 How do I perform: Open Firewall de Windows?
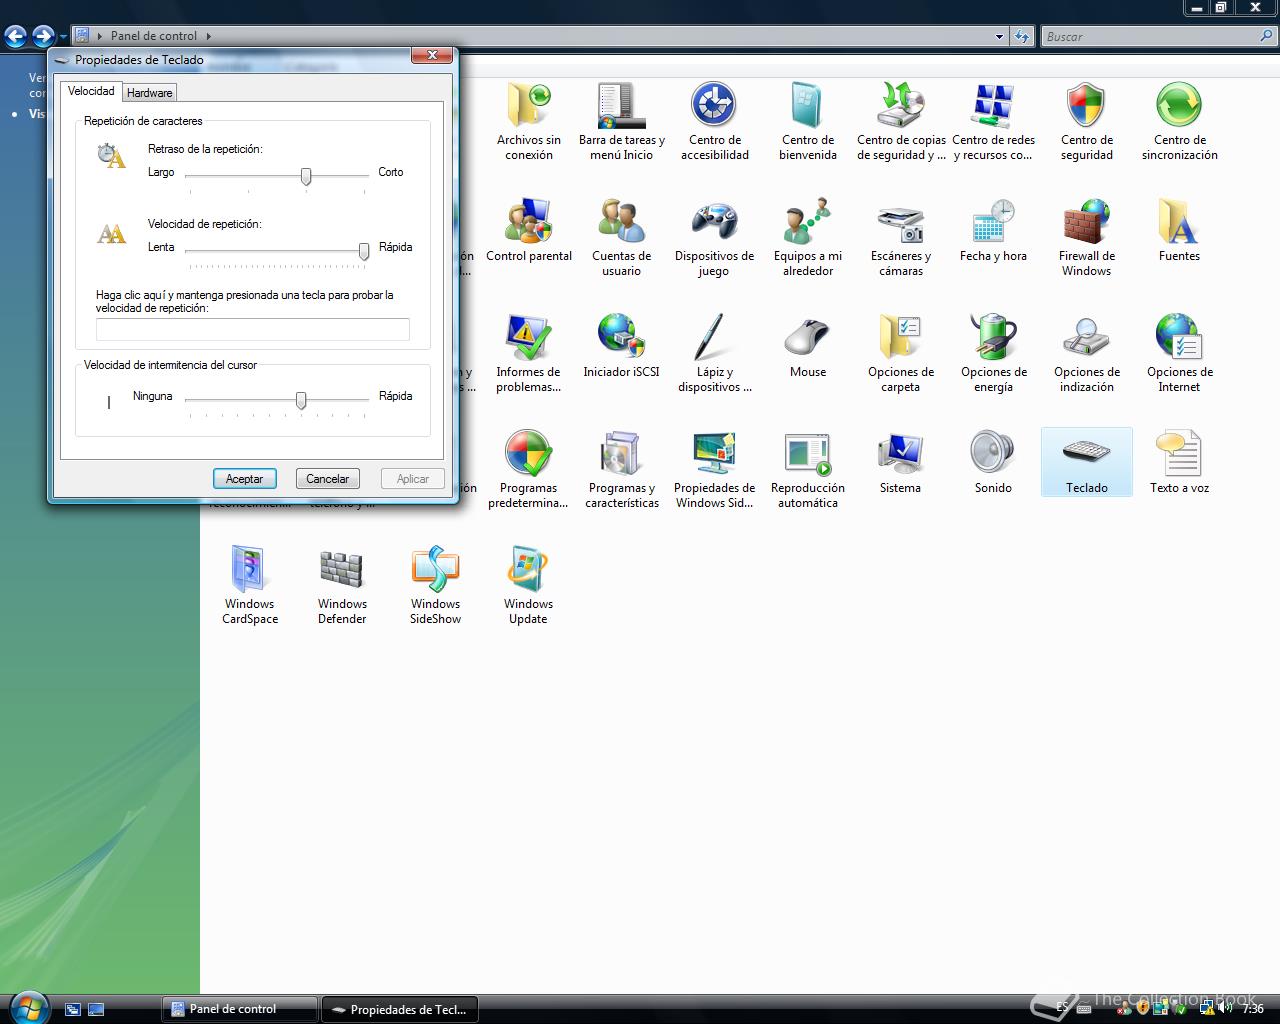click(x=1086, y=238)
